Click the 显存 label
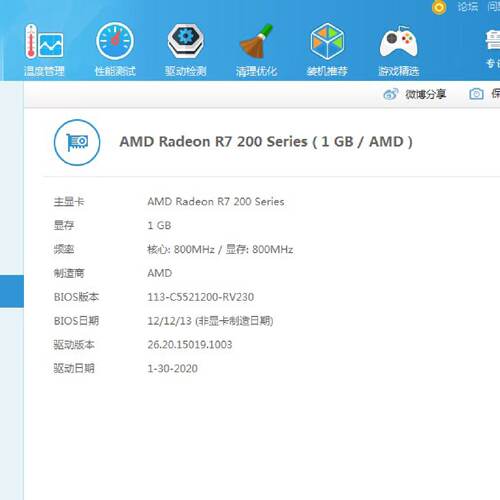Viewport: 500px width, 500px height. (64, 225)
